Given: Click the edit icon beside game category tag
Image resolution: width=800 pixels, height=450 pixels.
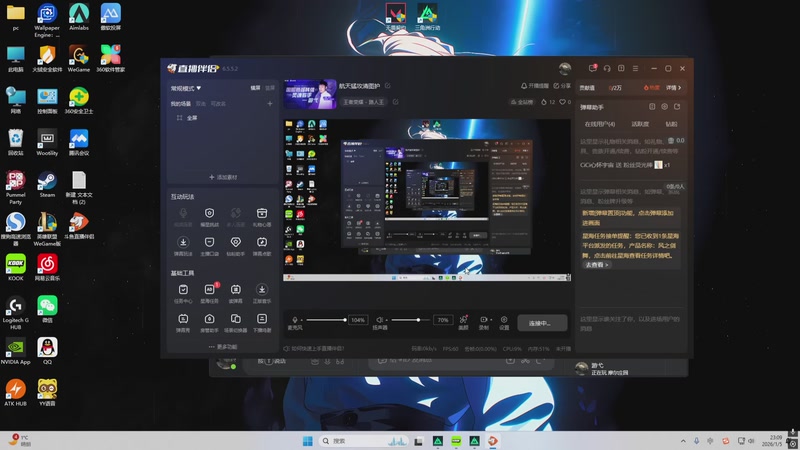Looking at the screenshot, I should [x=395, y=102].
